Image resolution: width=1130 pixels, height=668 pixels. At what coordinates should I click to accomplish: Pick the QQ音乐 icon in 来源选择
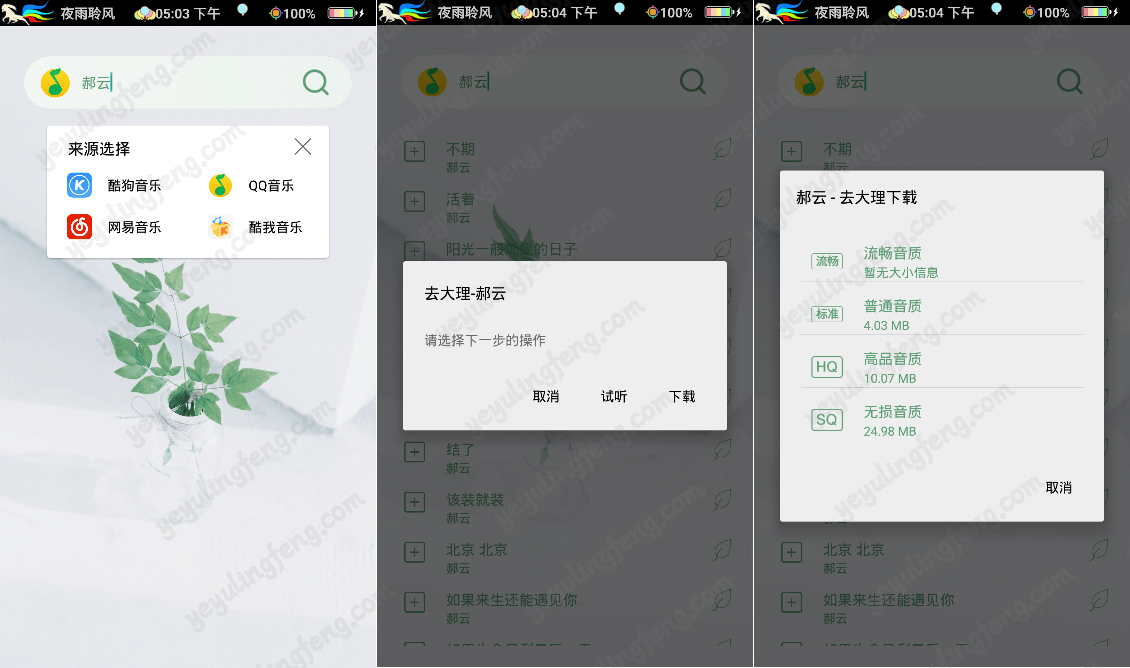coord(221,185)
